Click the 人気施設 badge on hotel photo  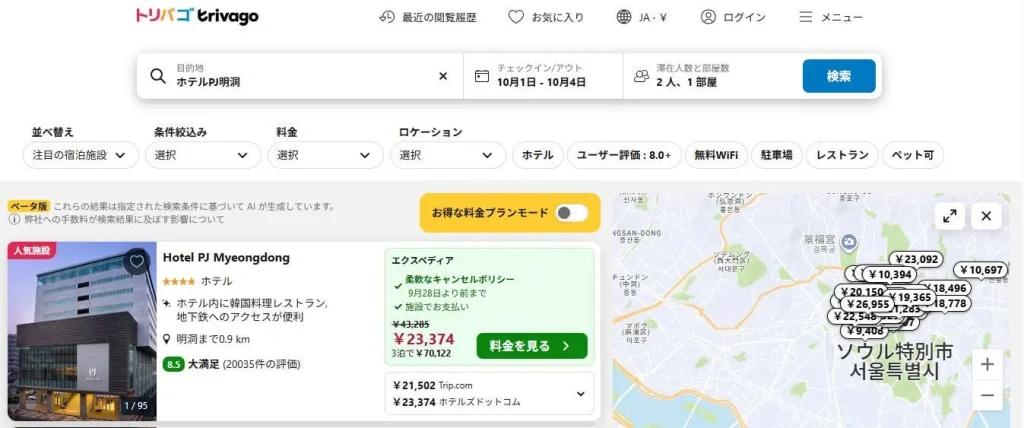pos(32,250)
